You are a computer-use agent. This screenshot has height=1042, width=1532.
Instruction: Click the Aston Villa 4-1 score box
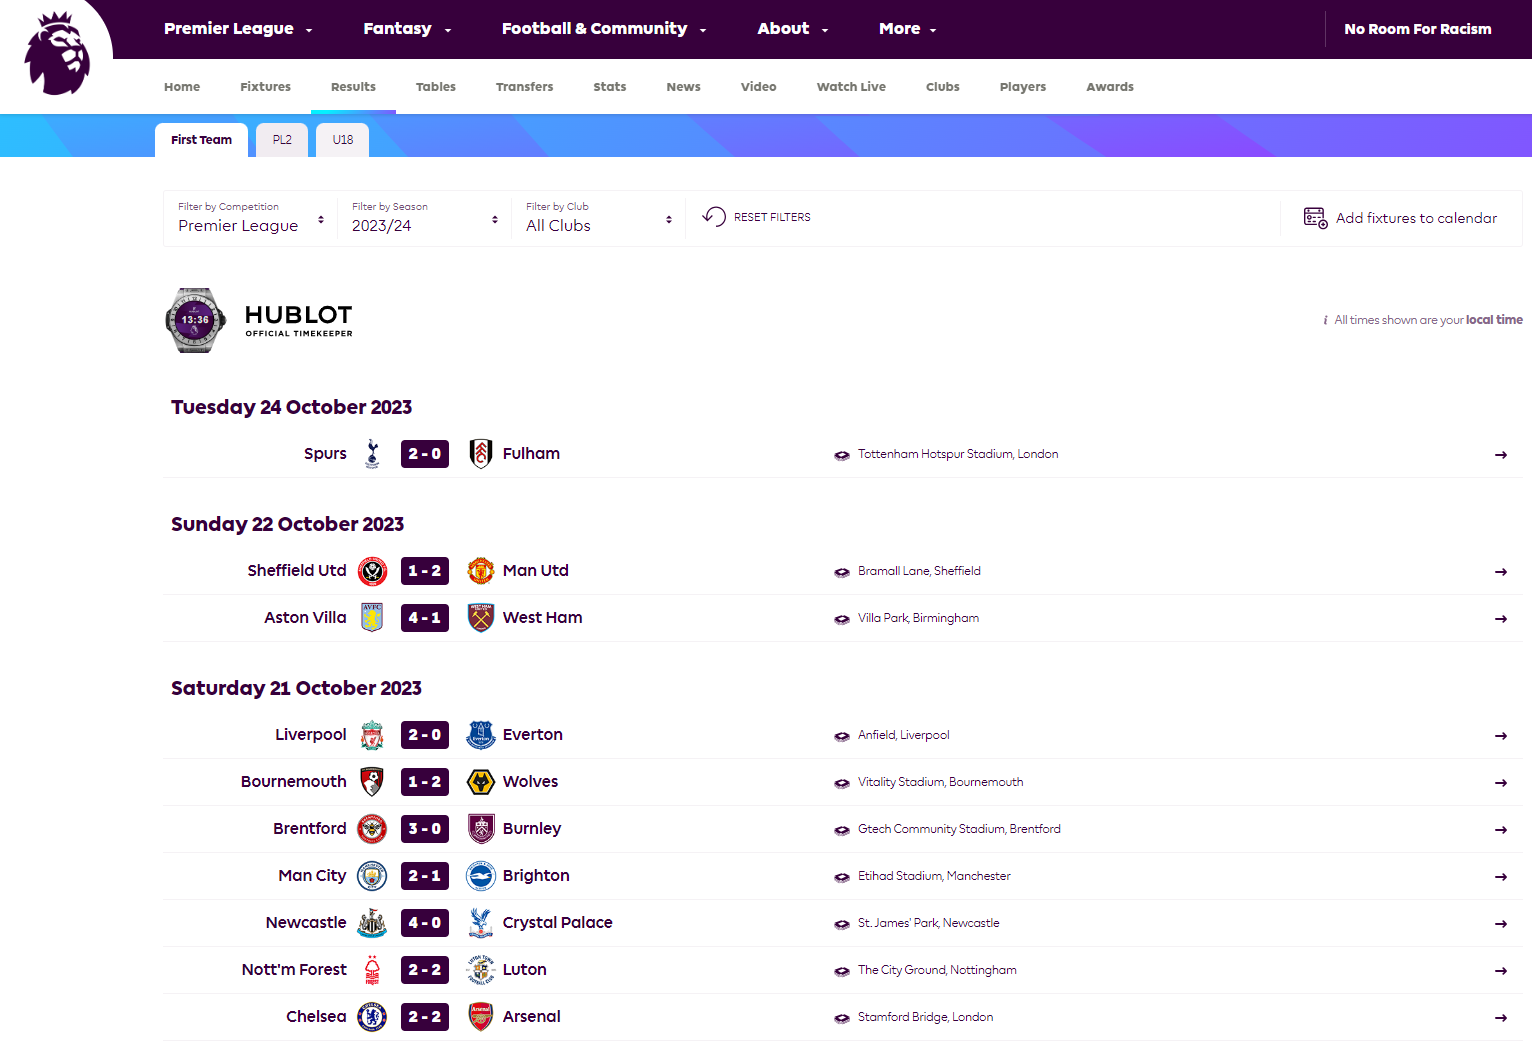tap(425, 618)
